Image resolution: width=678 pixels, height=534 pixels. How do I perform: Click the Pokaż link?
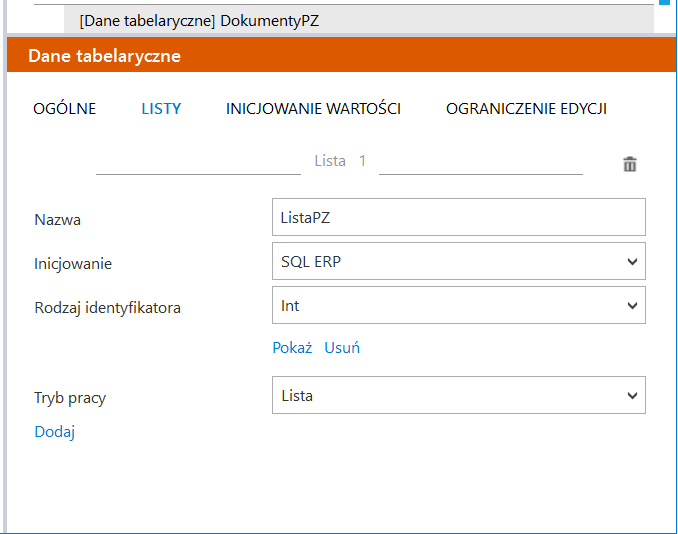pyautogui.click(x=292, y=348)
